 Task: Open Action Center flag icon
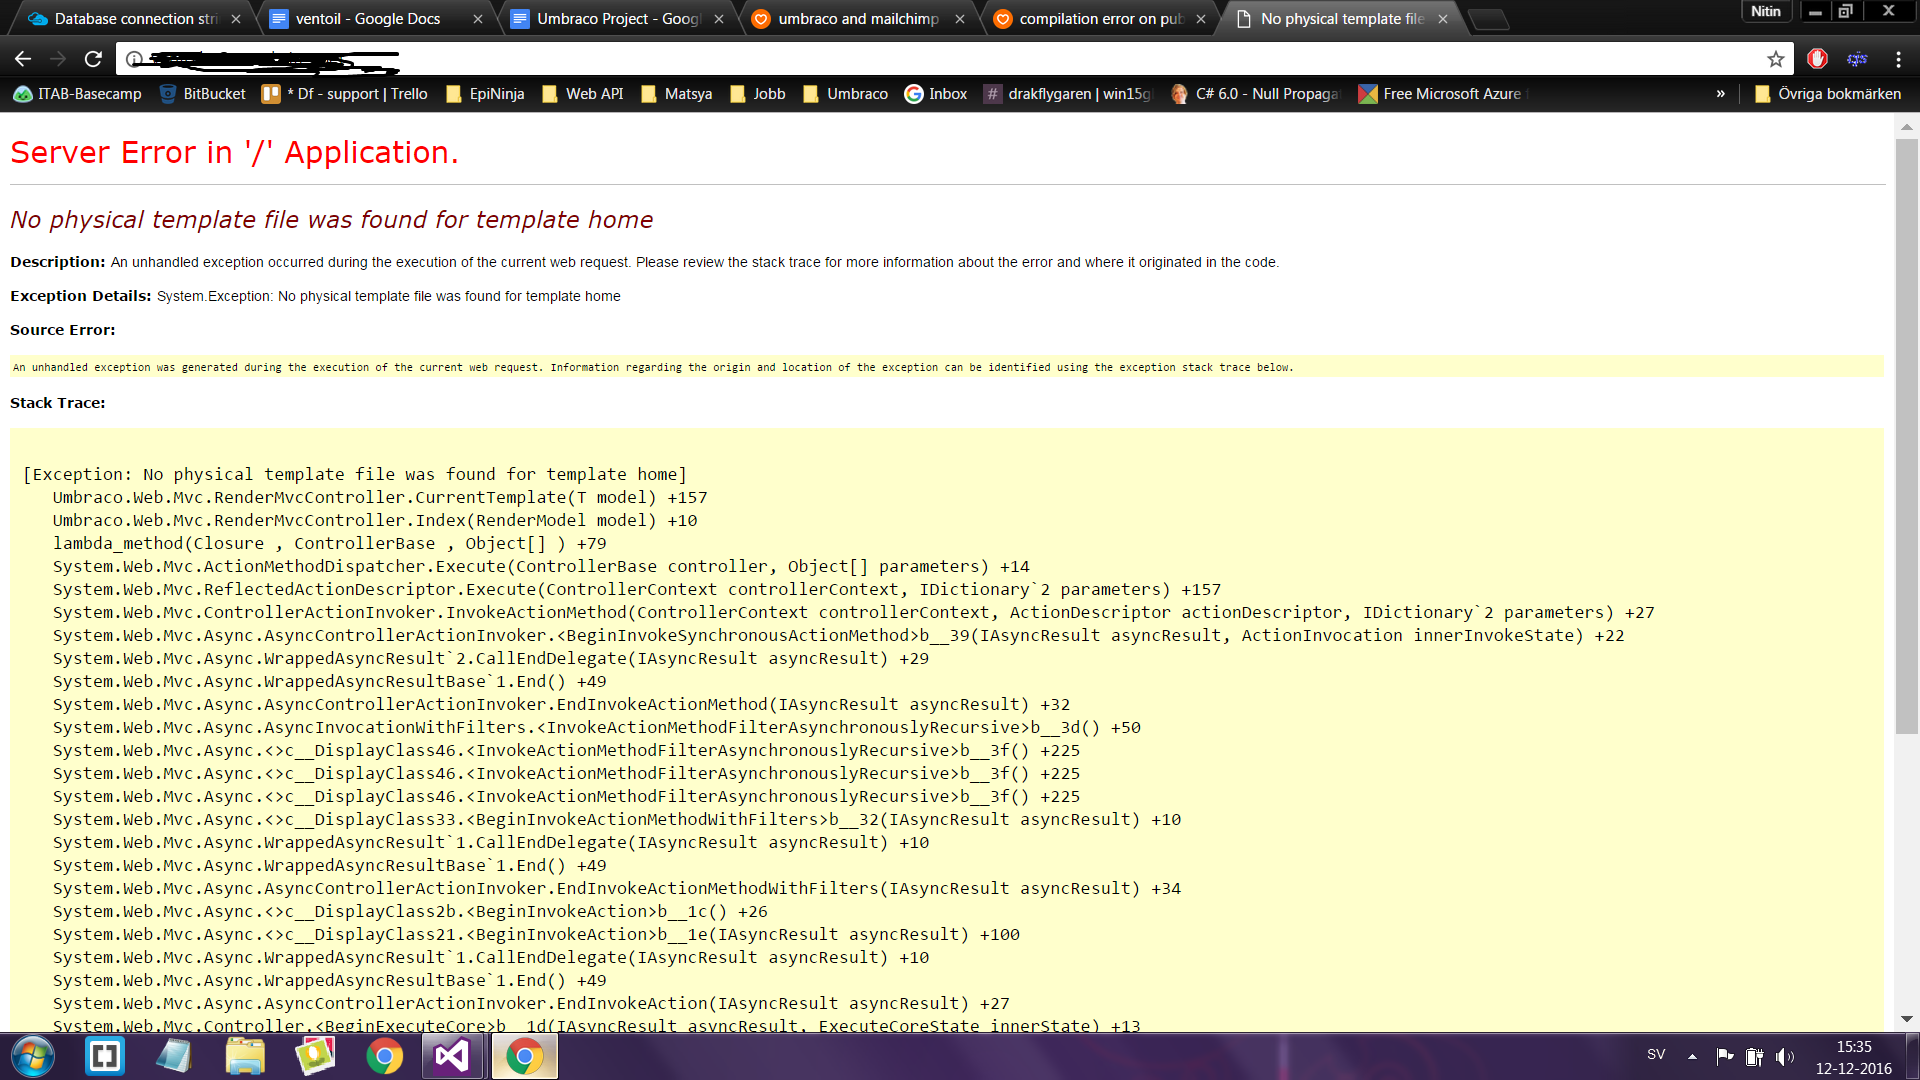point(1724,1056)
